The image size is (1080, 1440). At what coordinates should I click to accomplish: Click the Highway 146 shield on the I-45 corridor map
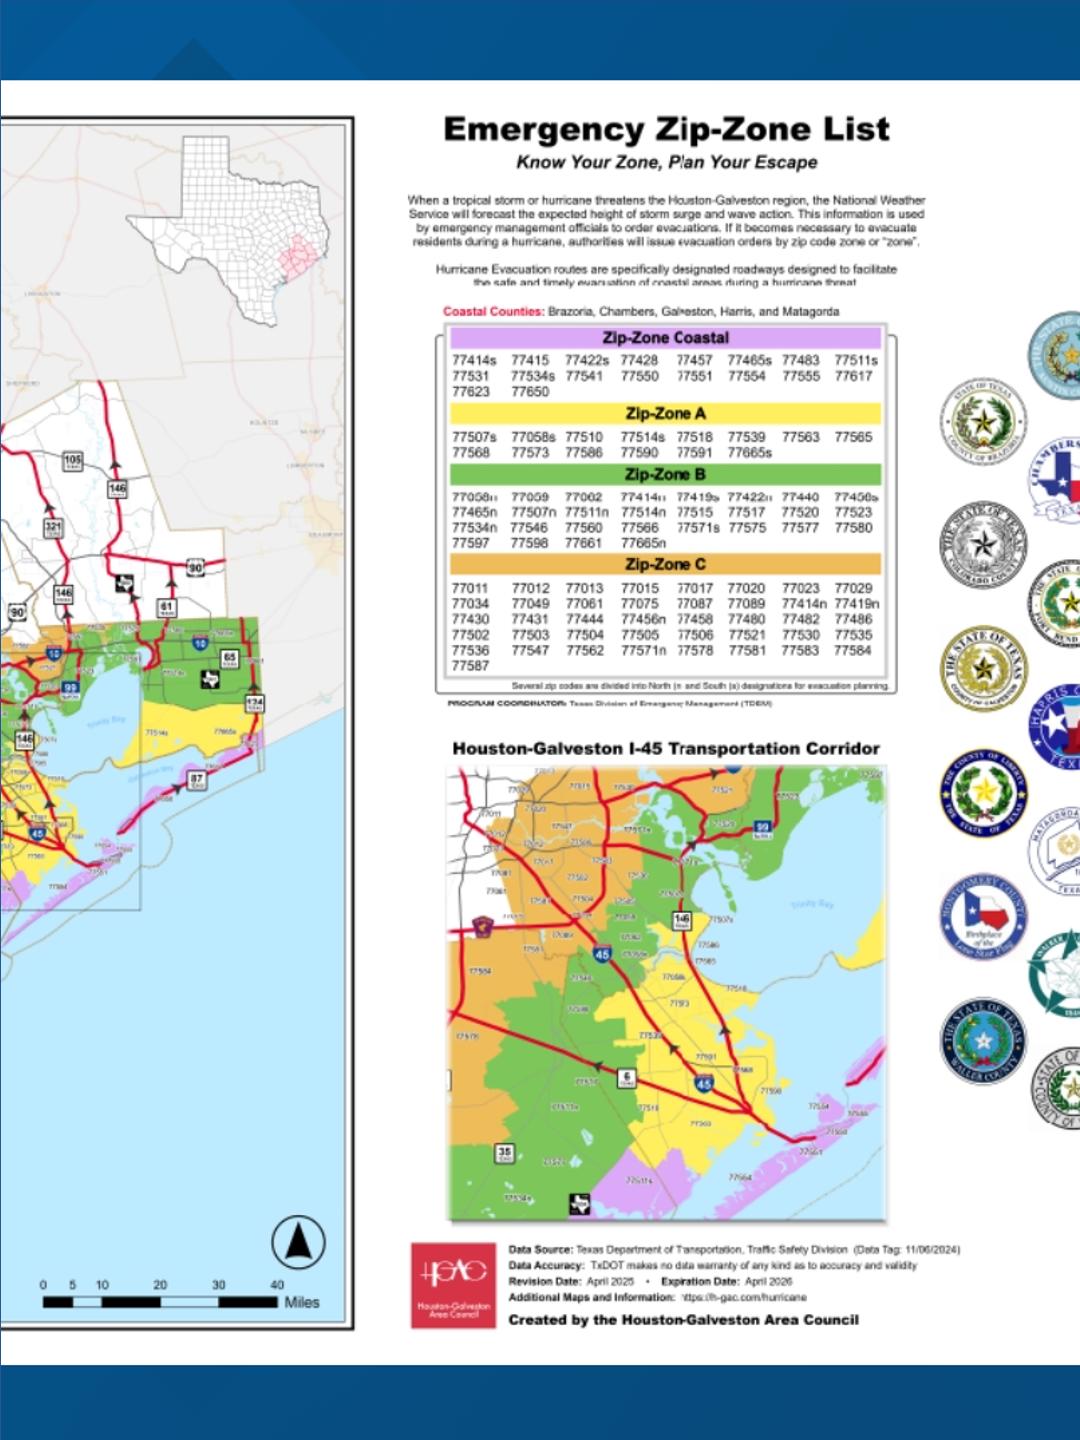(x=682, y=921)
